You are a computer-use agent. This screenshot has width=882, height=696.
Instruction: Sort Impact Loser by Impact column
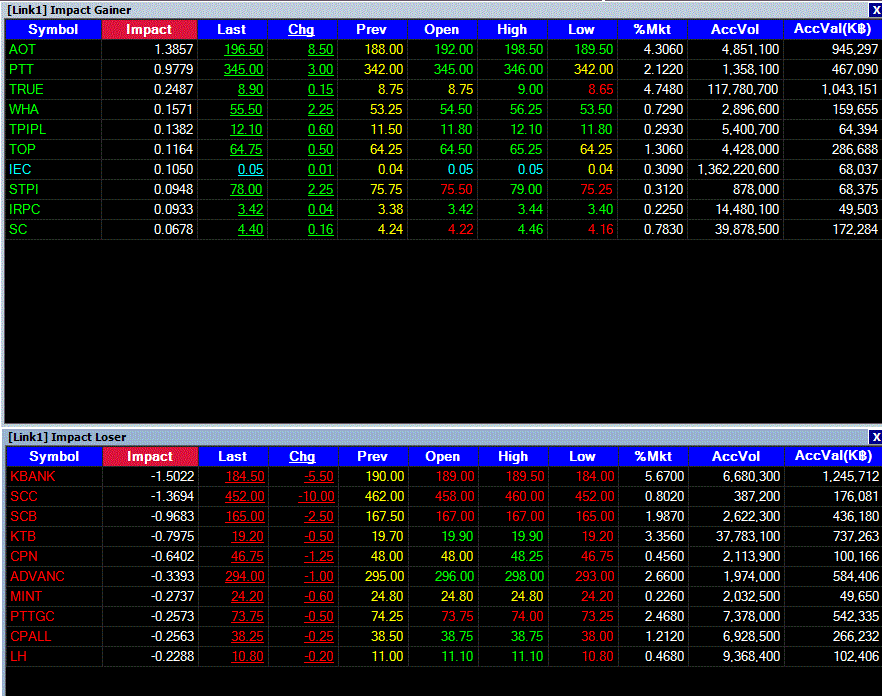point(150,456)
